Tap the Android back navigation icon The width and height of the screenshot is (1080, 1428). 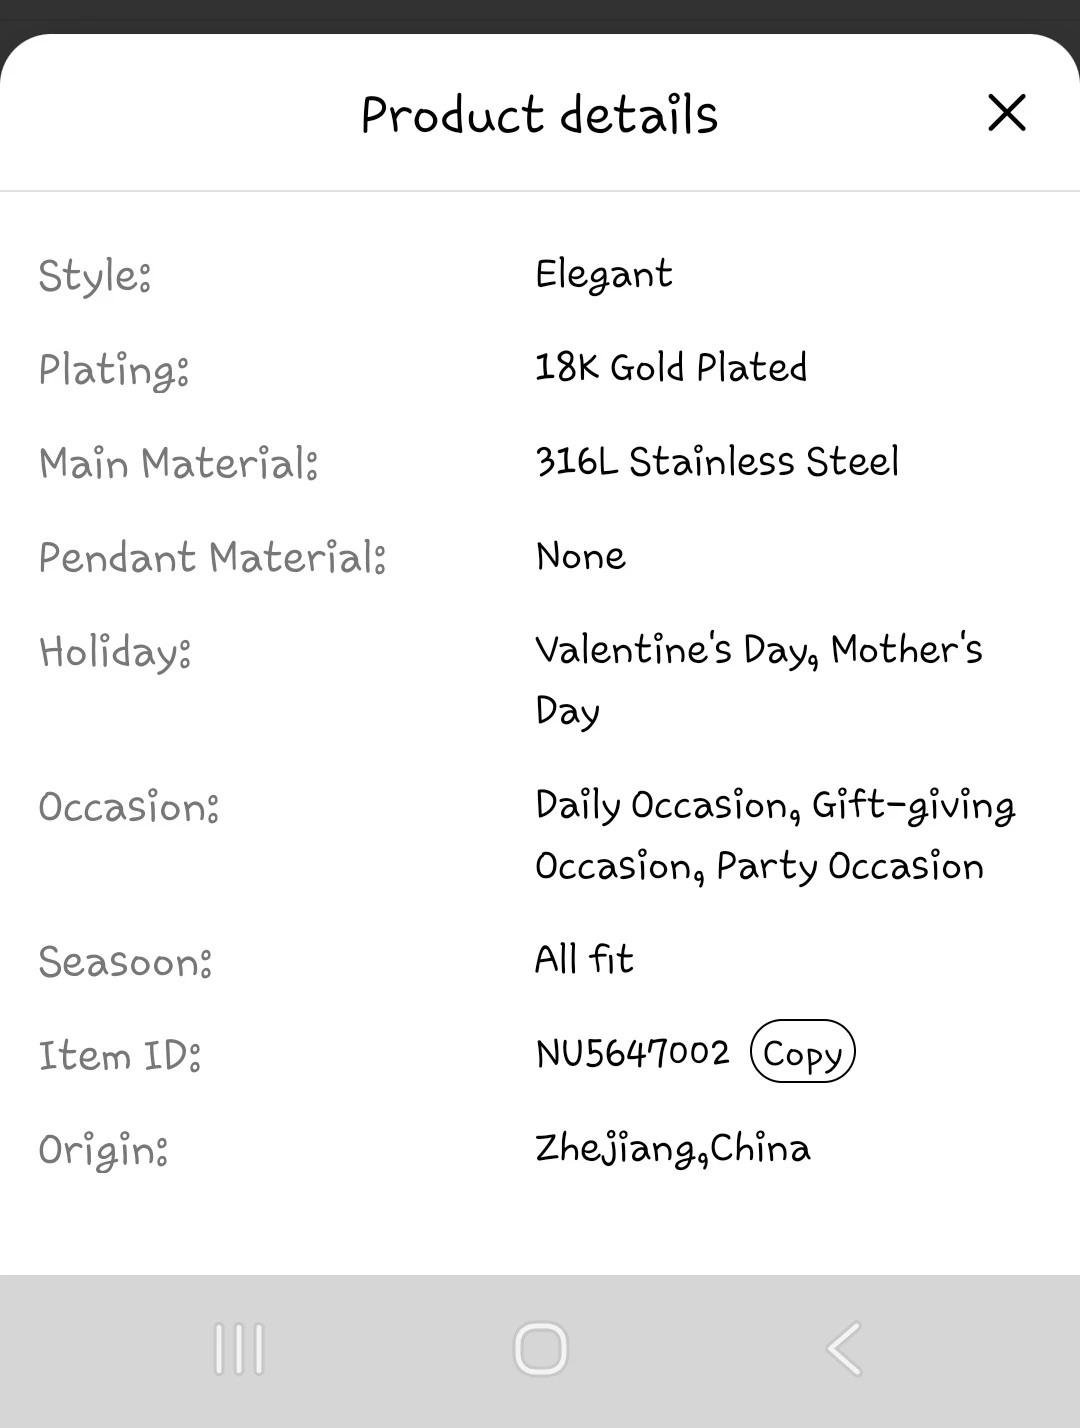[843, 1349]
